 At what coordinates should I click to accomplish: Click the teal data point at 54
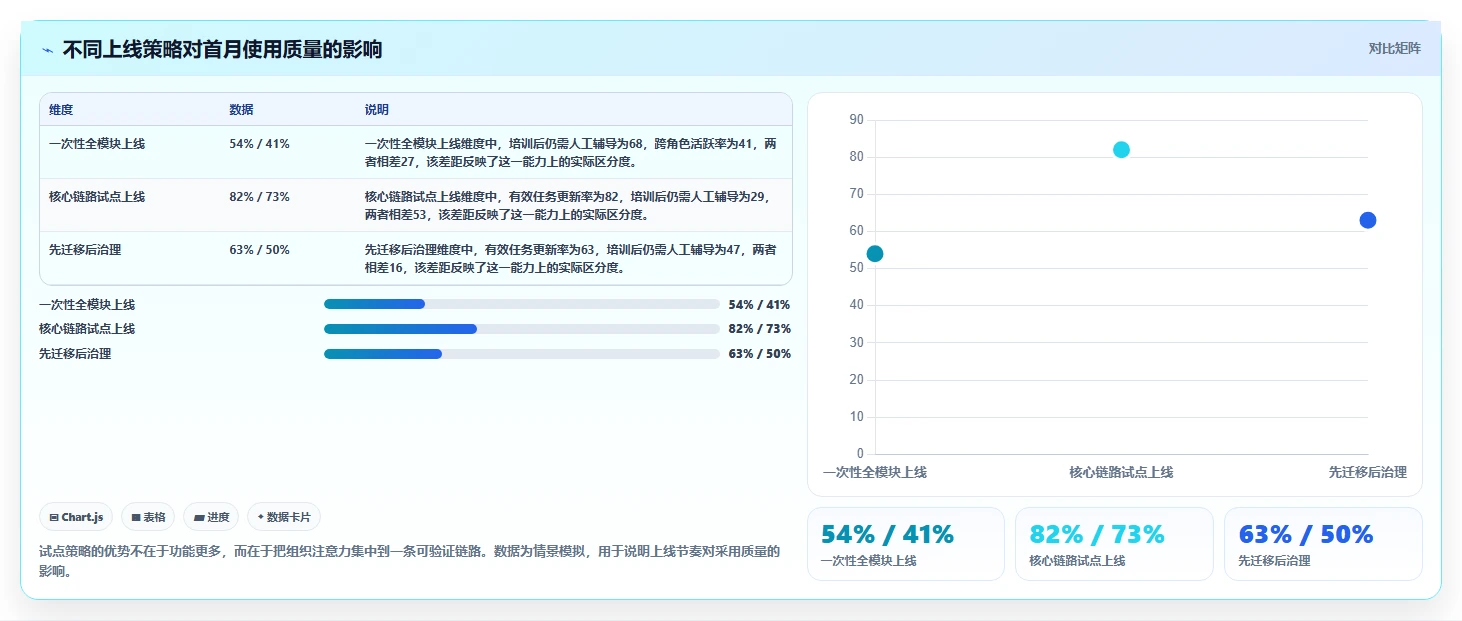point(875,253)
